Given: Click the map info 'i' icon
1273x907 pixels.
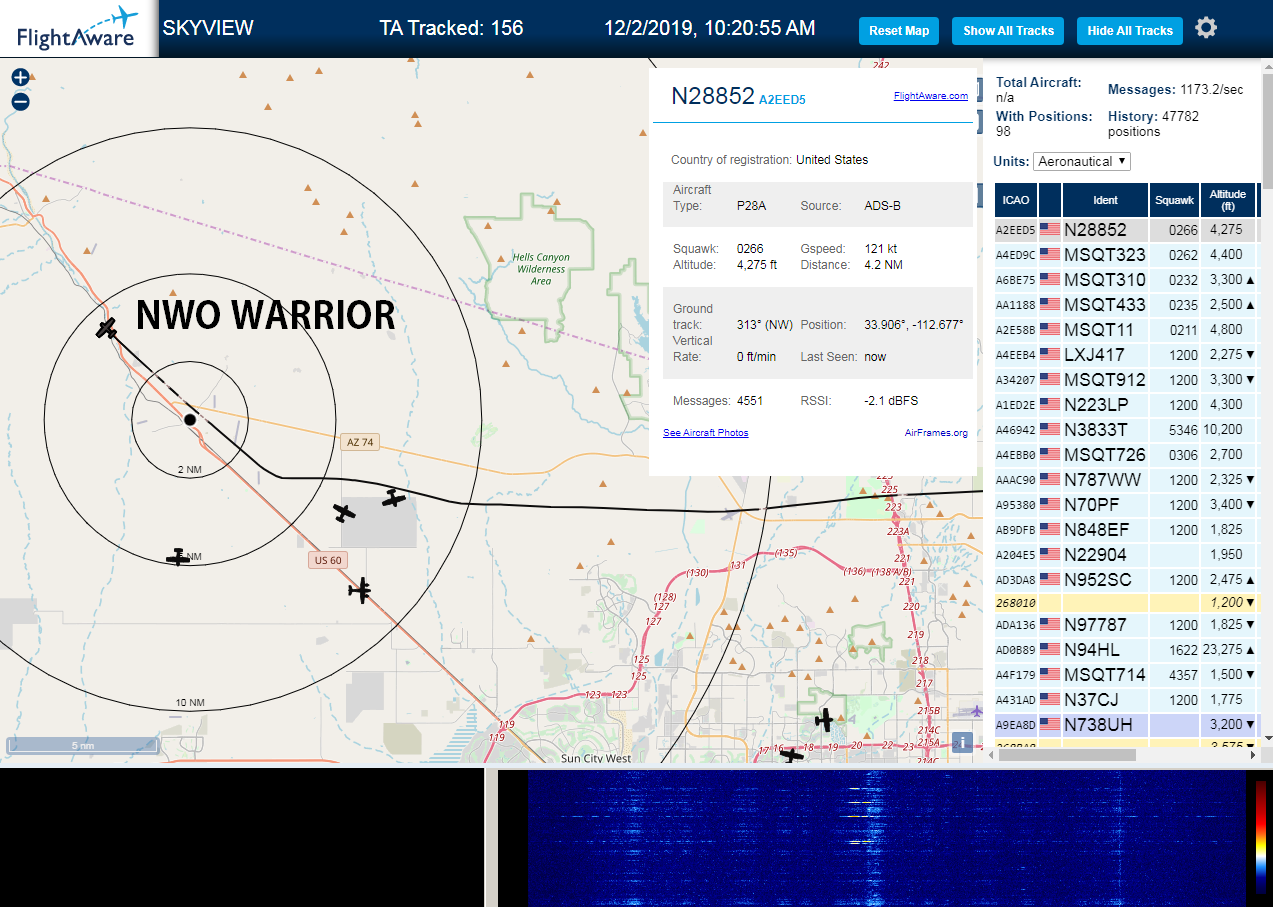Looking at the screenshot, I should pyautogui.click(x=962, y=742).
